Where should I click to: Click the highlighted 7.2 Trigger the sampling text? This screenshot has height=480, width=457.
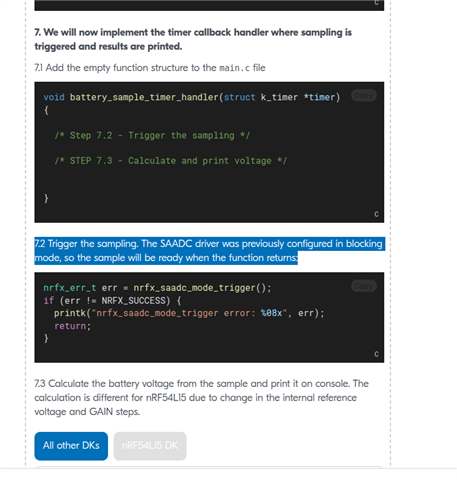click(209, 251)
